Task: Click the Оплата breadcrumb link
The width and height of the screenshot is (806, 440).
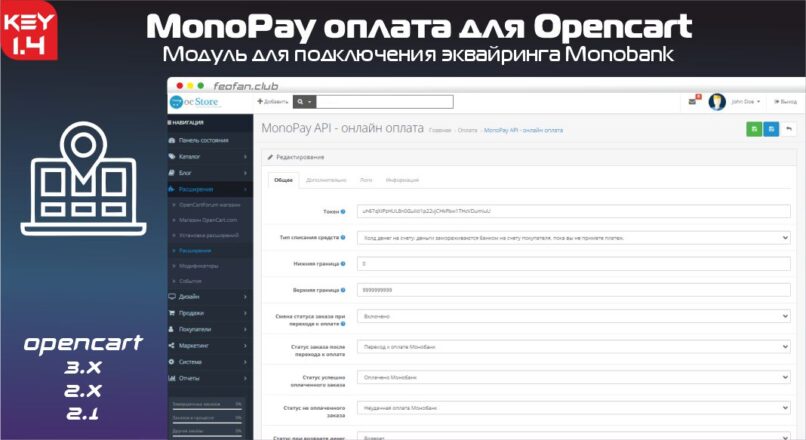Action: [468, 131]
